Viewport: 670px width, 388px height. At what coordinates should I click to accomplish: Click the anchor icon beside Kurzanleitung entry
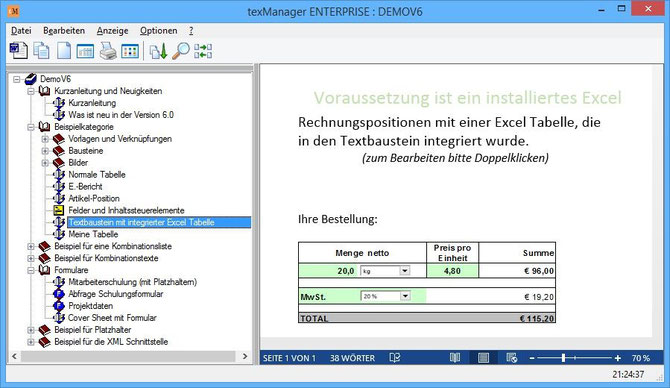[59, 103]
